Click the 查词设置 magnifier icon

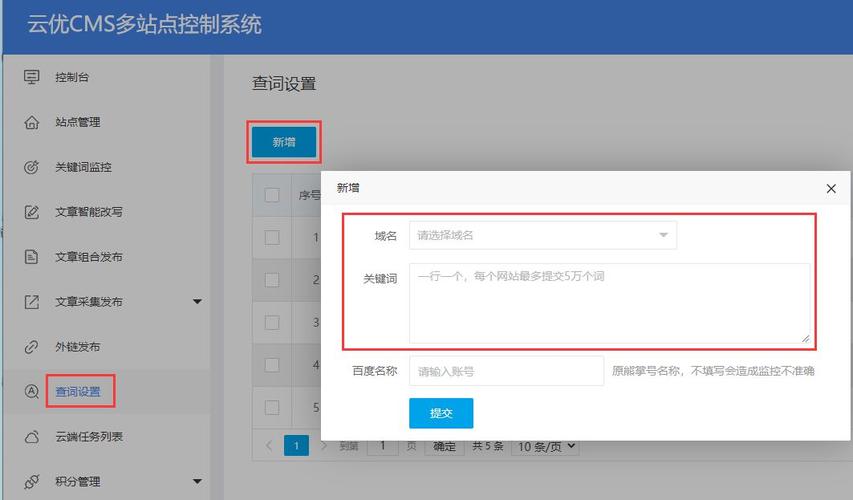(x=32, y=391)
